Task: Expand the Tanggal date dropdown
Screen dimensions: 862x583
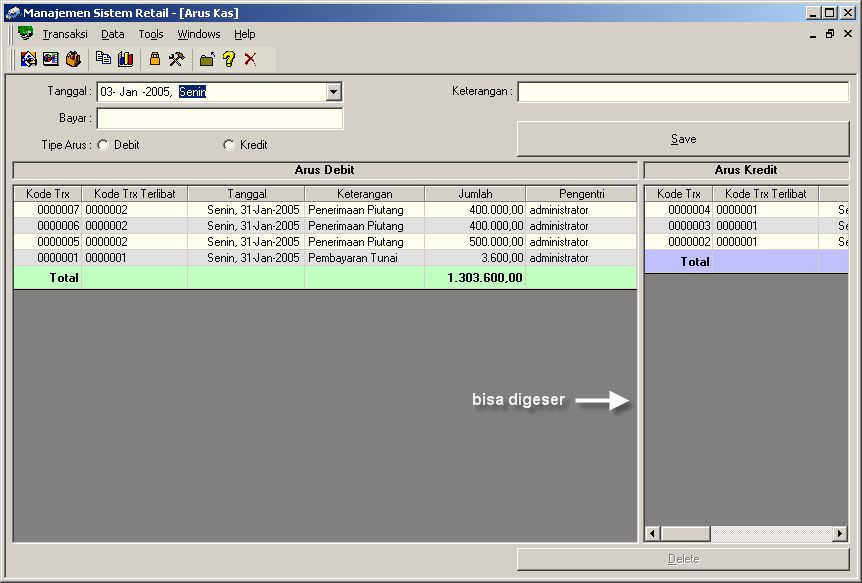Action: click(x=333, y=93)
